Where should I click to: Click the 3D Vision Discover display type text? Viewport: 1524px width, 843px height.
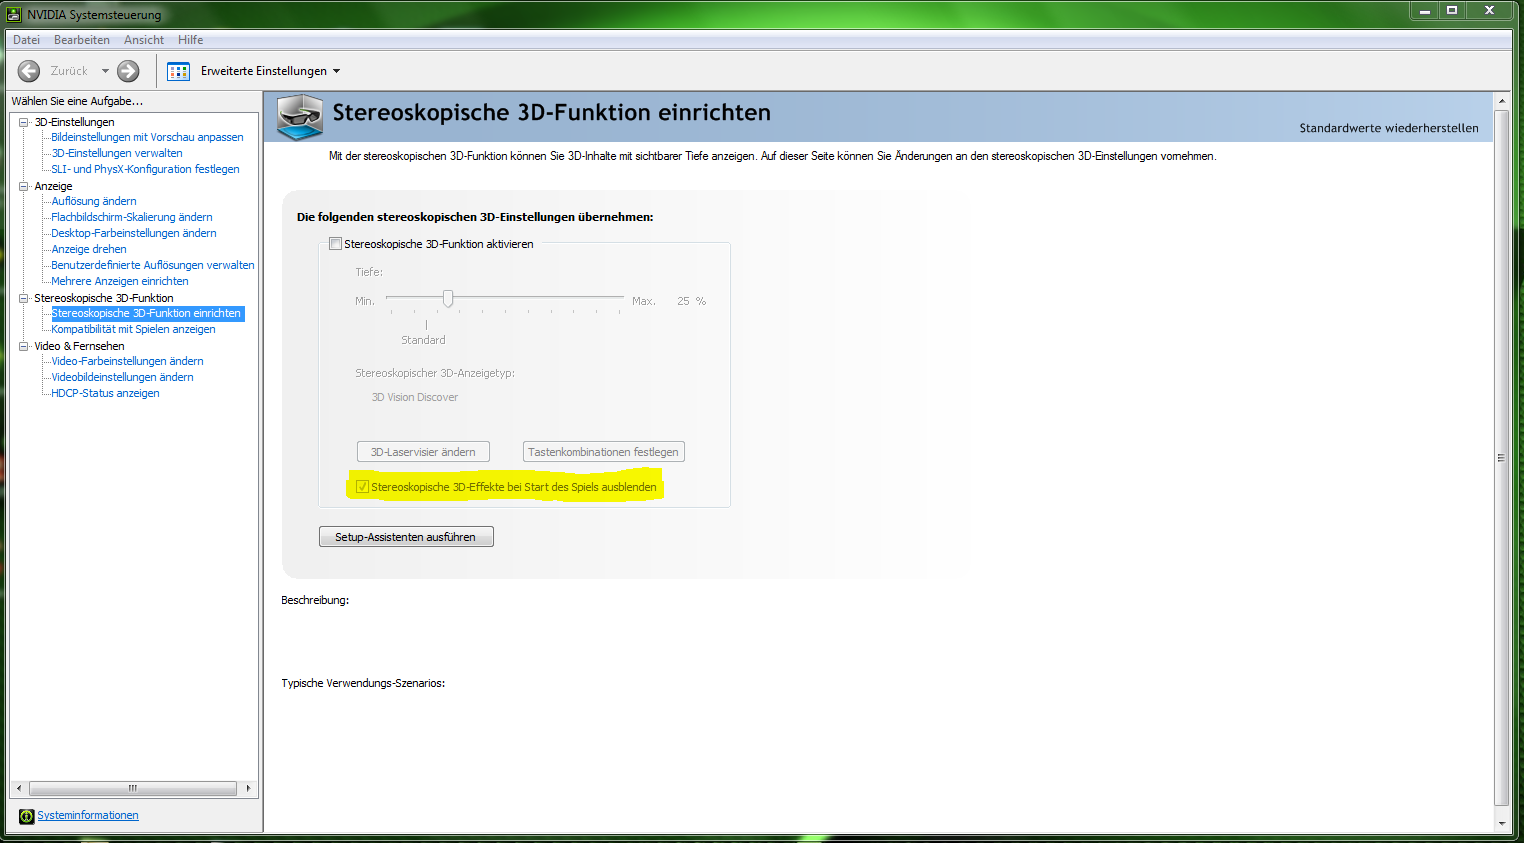coord(415,397)
